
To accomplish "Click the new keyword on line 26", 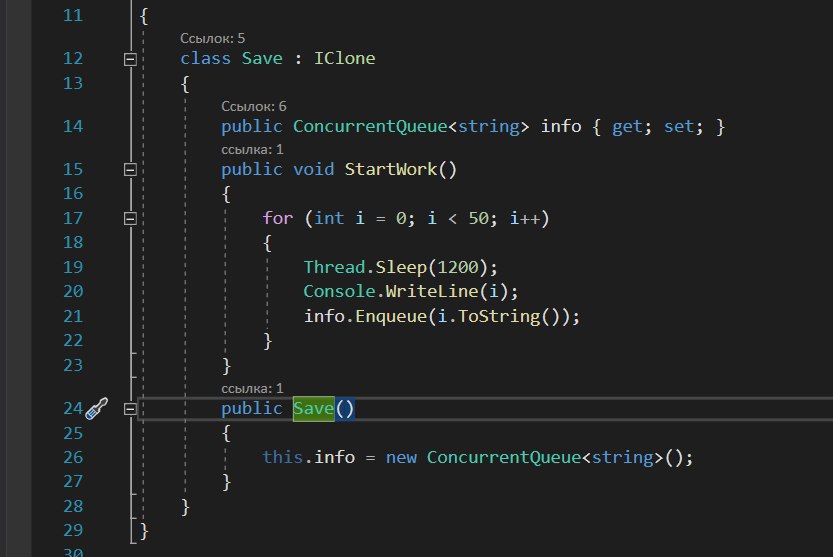I will point(401,457).
